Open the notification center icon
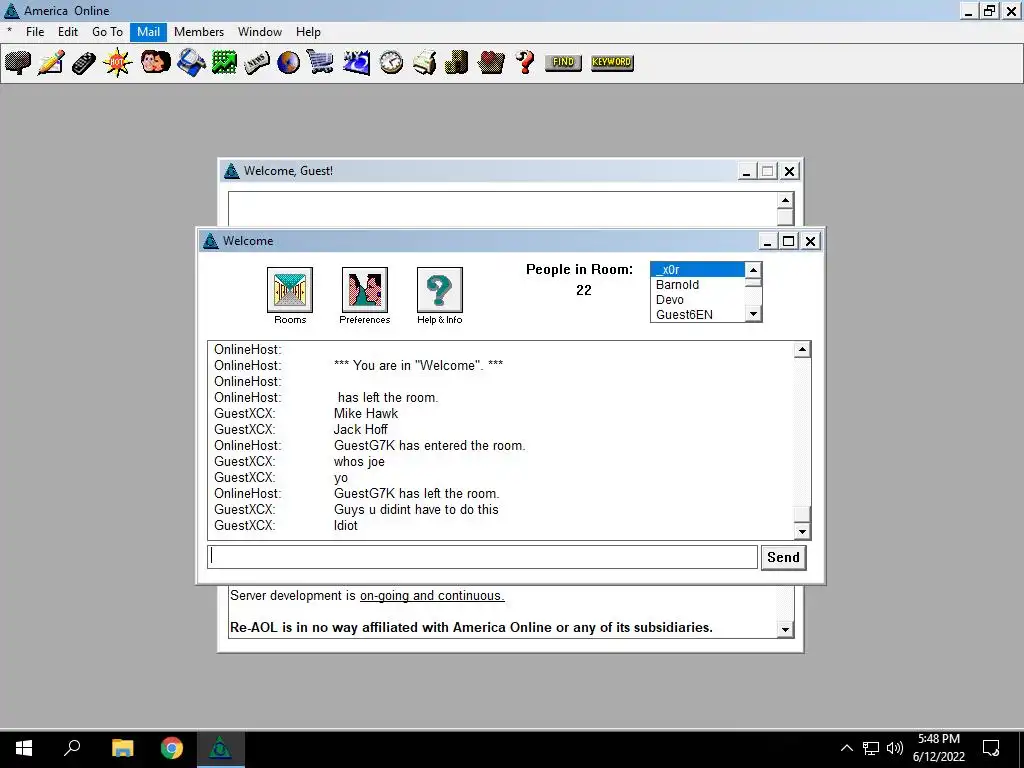This screenshot has width=1024, height=768. point(991,748)
